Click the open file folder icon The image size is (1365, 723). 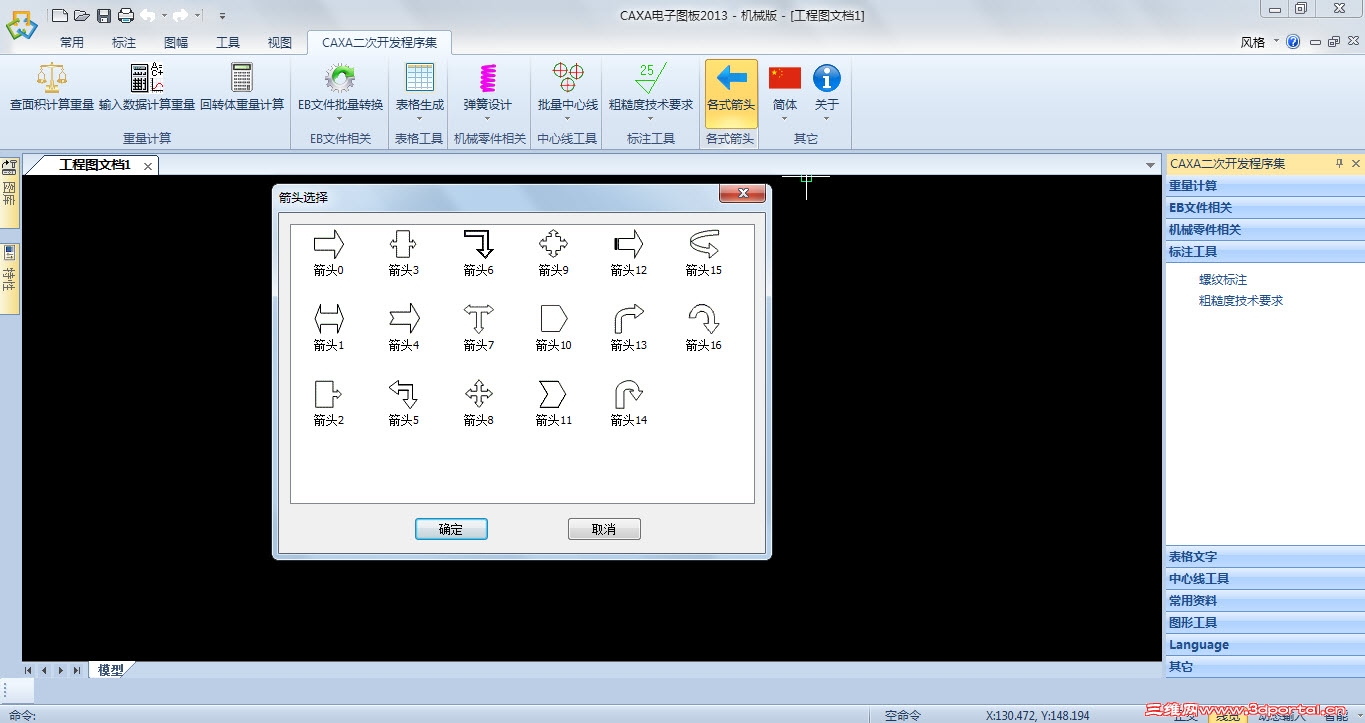(x=82, y=15)
